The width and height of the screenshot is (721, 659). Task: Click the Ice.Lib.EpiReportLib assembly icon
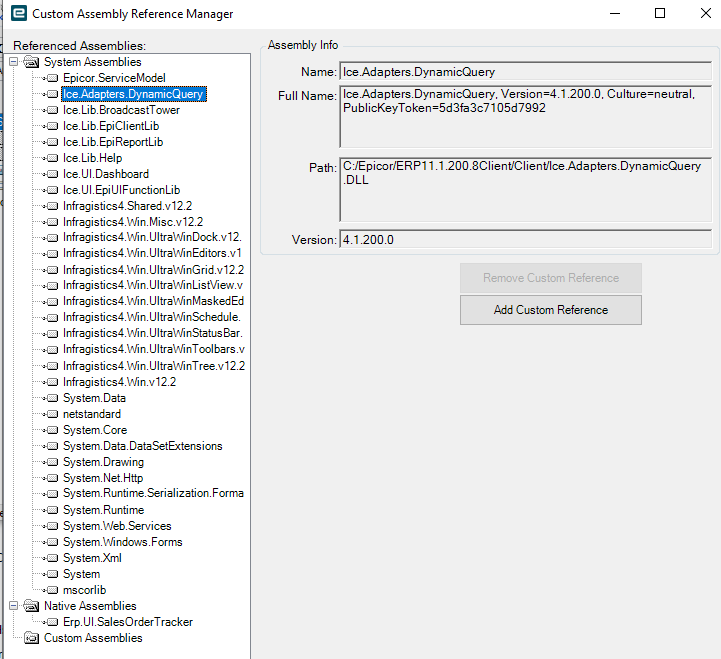click(52, 142)
